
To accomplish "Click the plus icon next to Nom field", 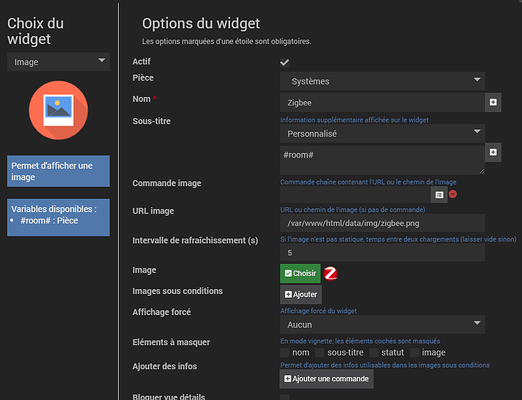I will (x=493, y=102).
